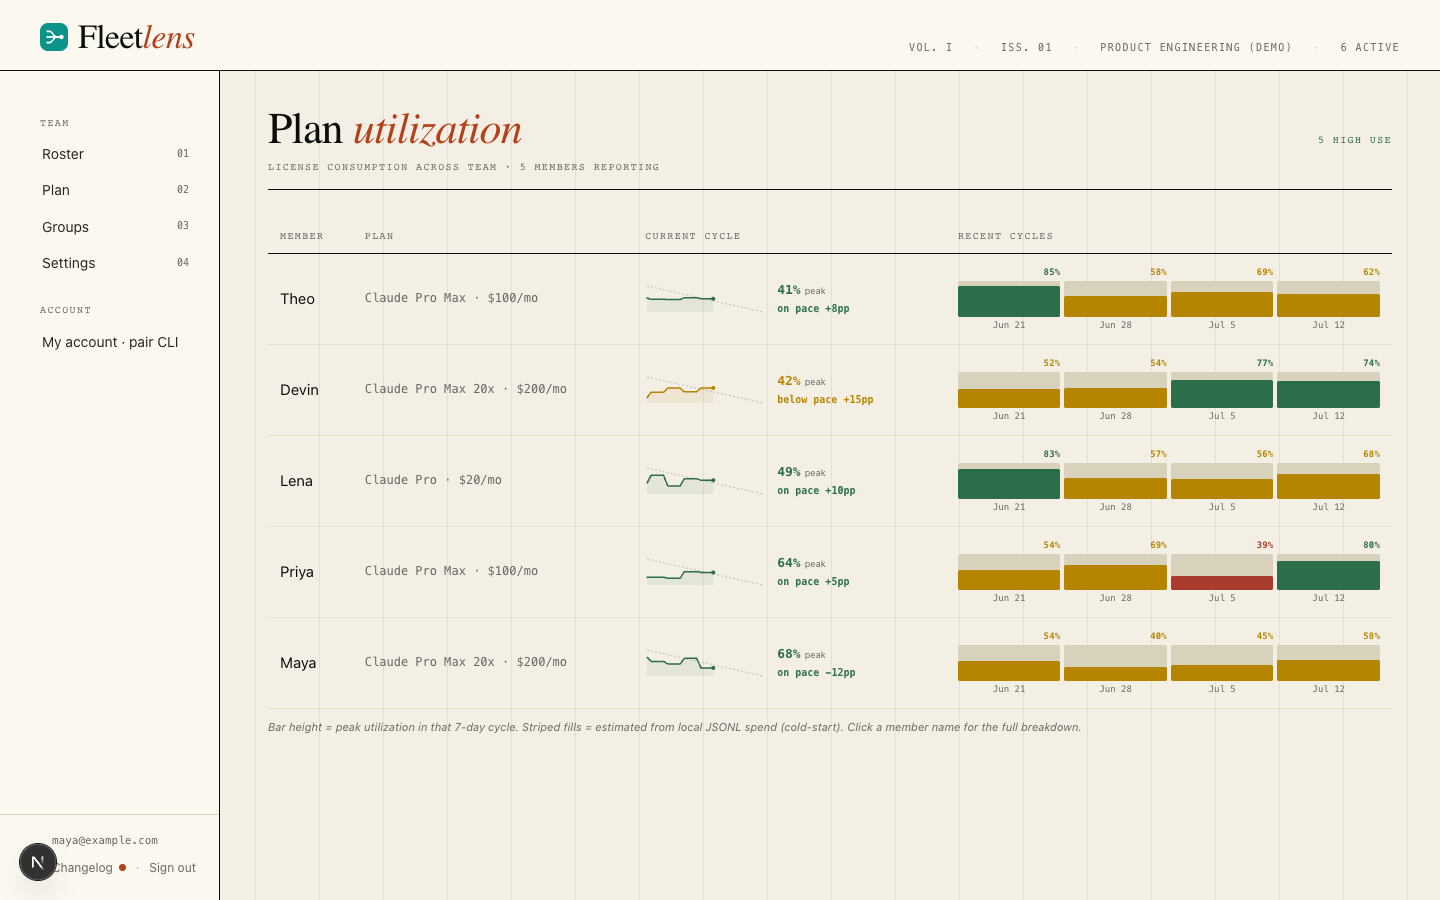The height and width of the screenshot is (900, 1440).
Task: Click the PLAN column header
Action: [379, 236]
